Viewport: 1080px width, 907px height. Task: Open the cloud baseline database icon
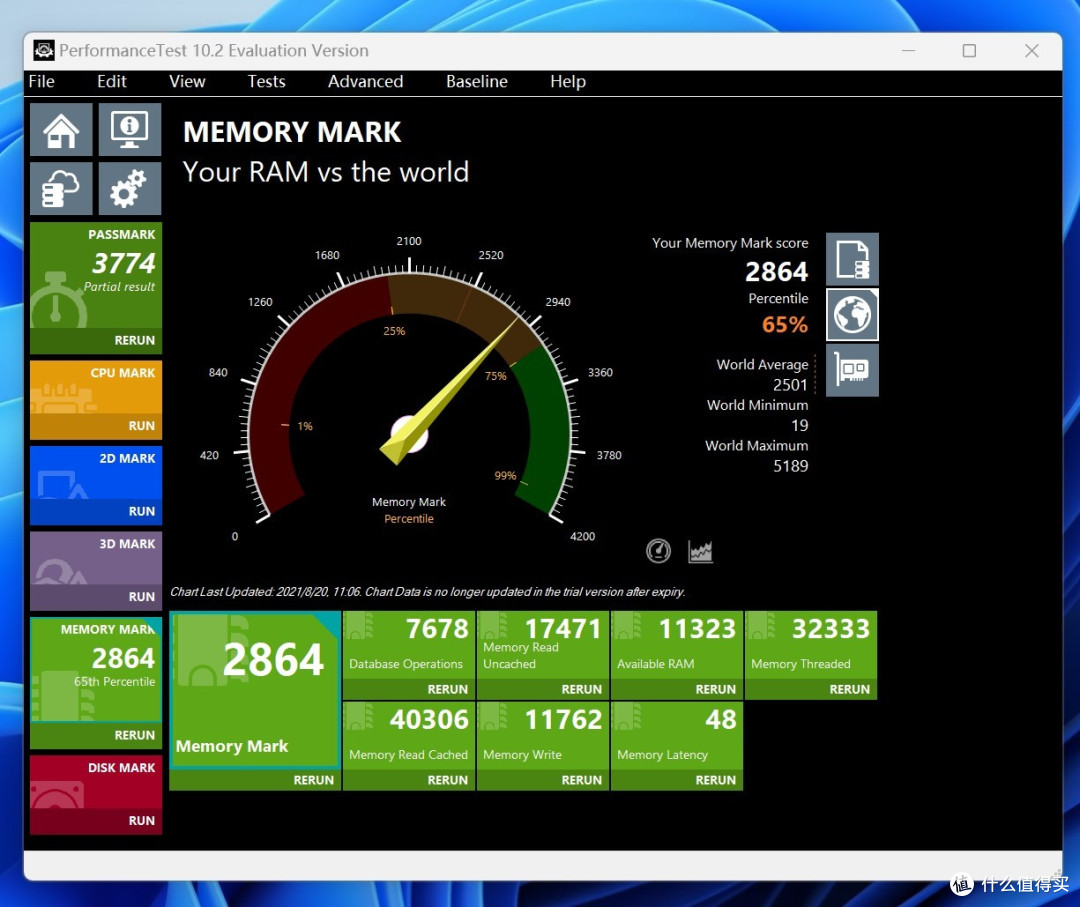61,189
